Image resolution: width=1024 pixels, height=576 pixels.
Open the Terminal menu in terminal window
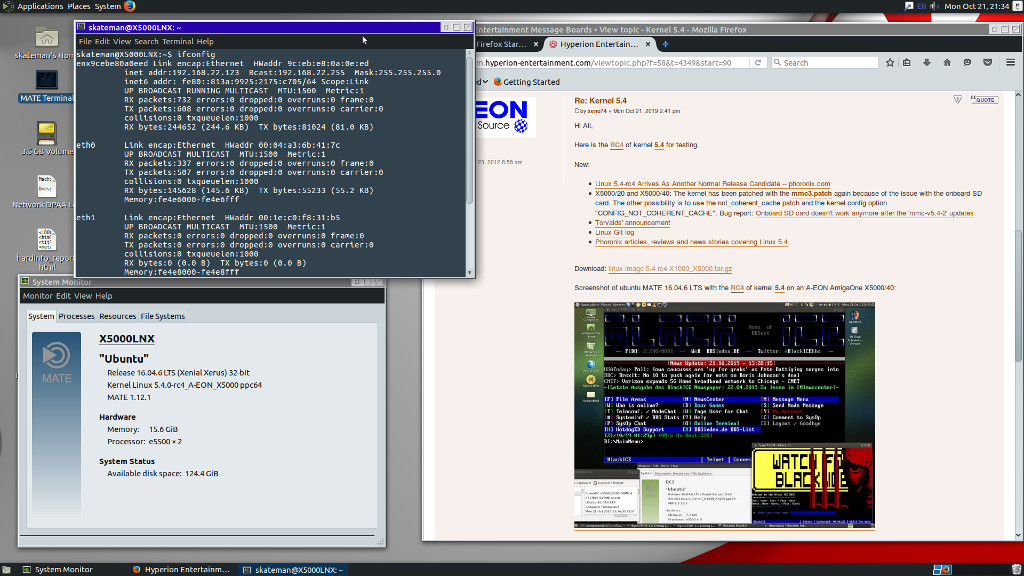[x=178, y=41]
